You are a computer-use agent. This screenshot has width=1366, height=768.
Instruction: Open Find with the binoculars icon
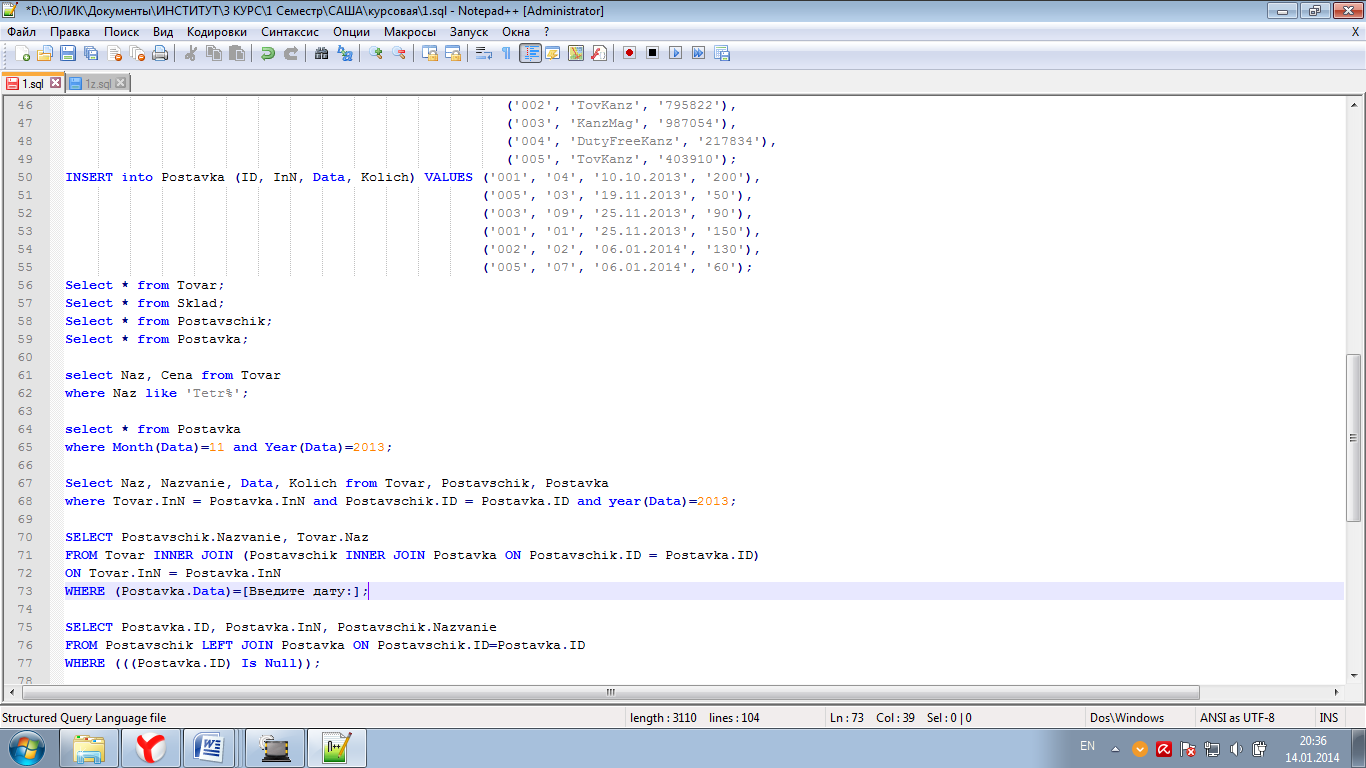[x=322, y=53]
